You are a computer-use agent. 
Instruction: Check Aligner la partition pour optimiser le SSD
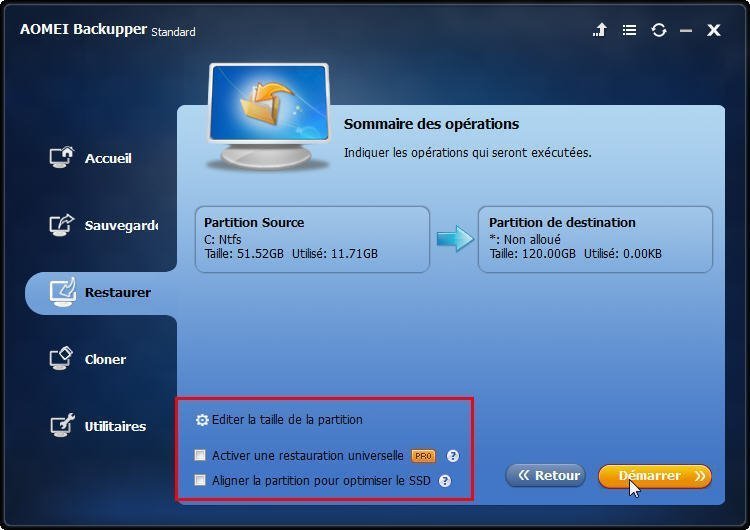(x=200, y=480)
